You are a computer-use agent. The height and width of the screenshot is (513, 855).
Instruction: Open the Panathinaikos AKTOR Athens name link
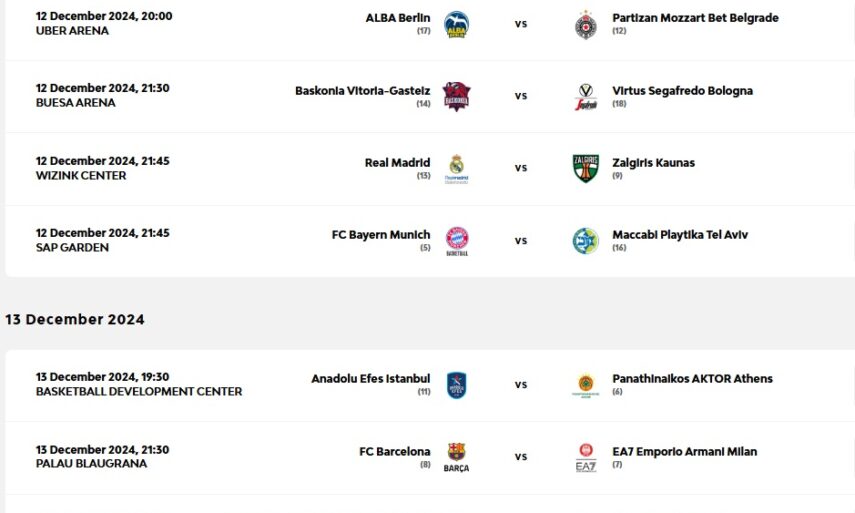coord(692,379)
